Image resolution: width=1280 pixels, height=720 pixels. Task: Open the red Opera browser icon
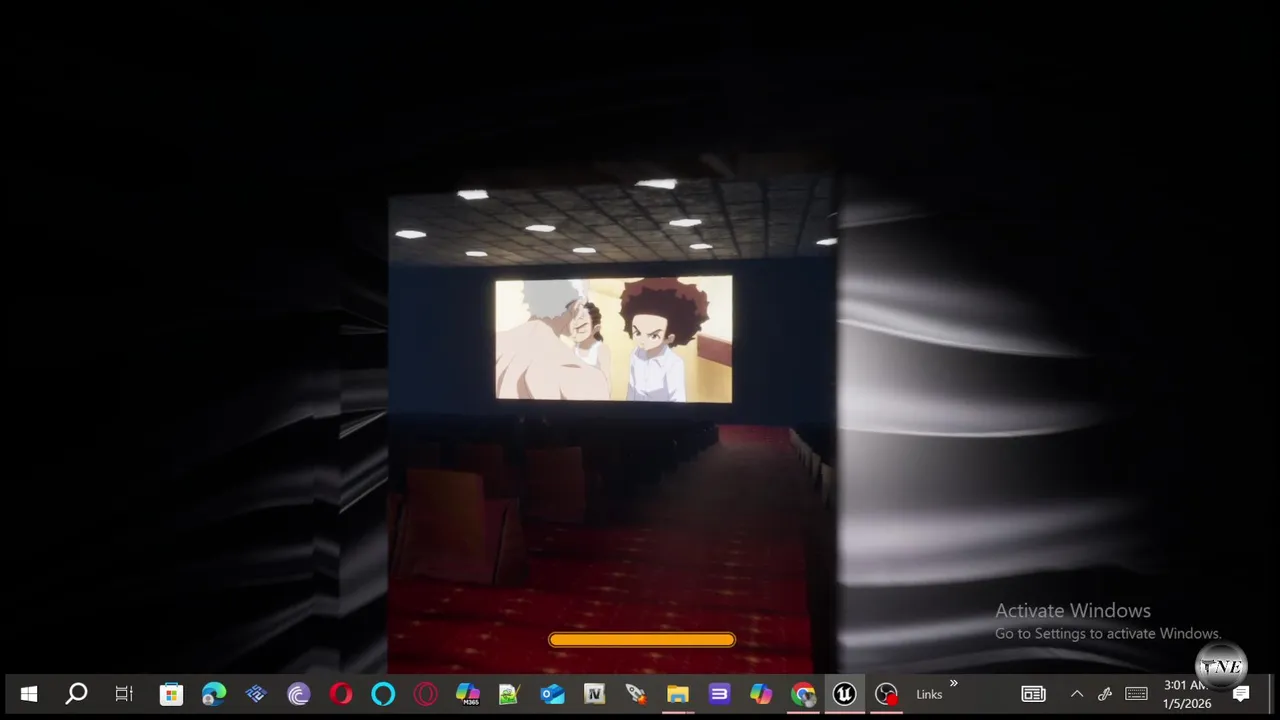(341, 694)
